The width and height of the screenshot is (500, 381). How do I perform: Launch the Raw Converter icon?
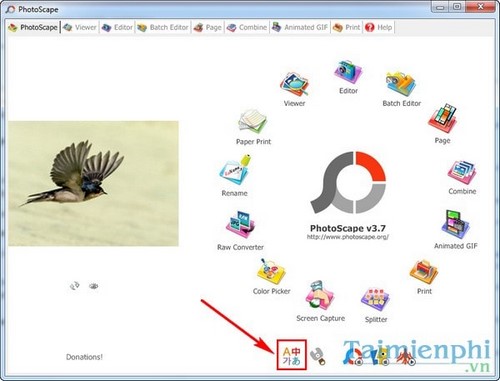click(x=240, y=224)
